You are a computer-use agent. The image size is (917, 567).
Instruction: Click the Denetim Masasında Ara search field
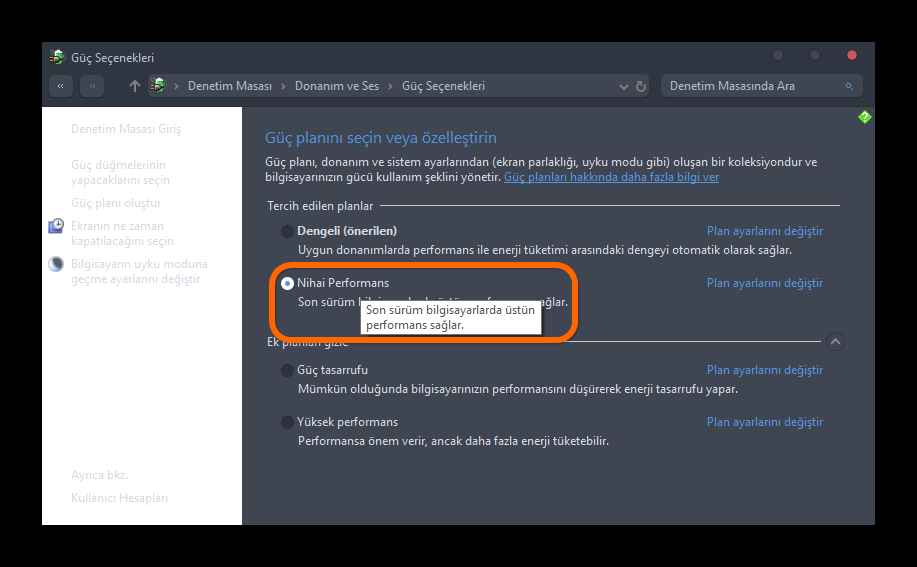(x=761, y=86)
